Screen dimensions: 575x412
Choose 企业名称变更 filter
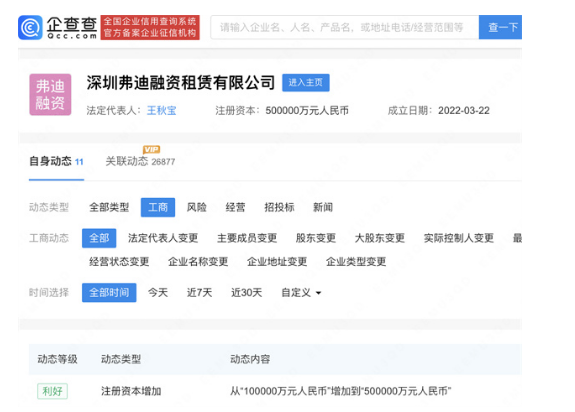pyautogui.click(x=198, y=262)
